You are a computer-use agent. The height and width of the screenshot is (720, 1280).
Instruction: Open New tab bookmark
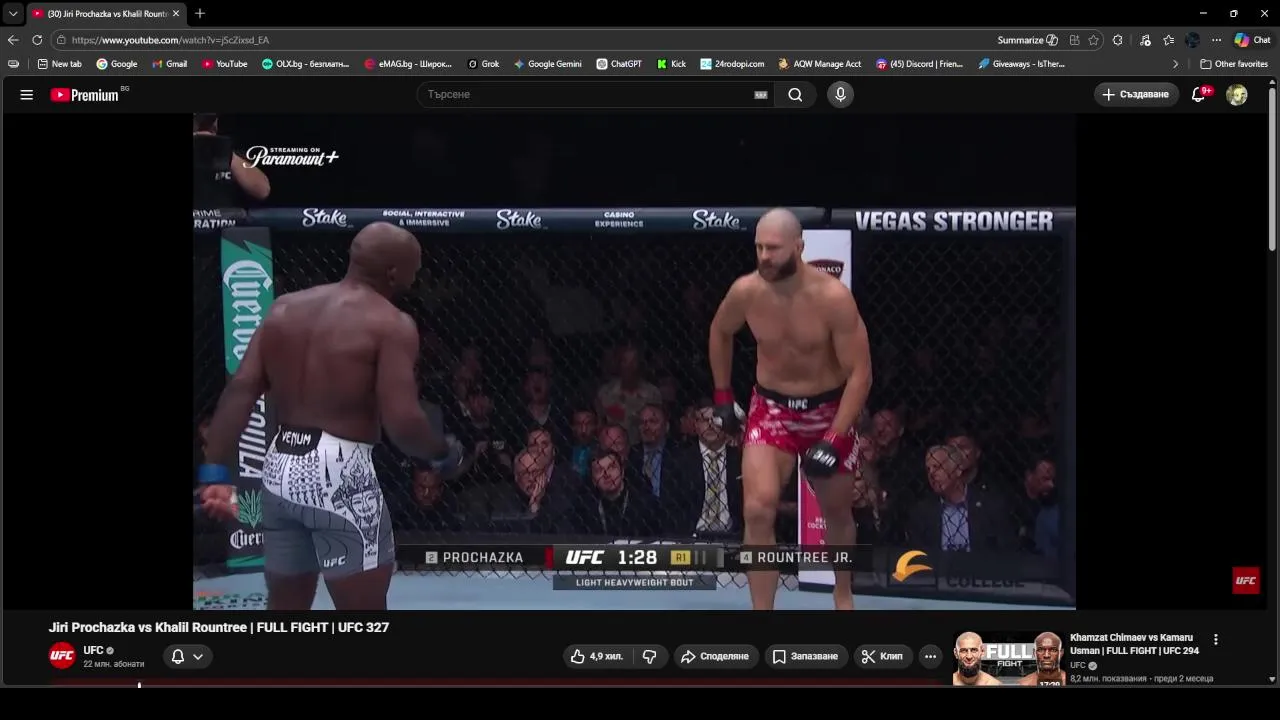(x=60, y=64)
